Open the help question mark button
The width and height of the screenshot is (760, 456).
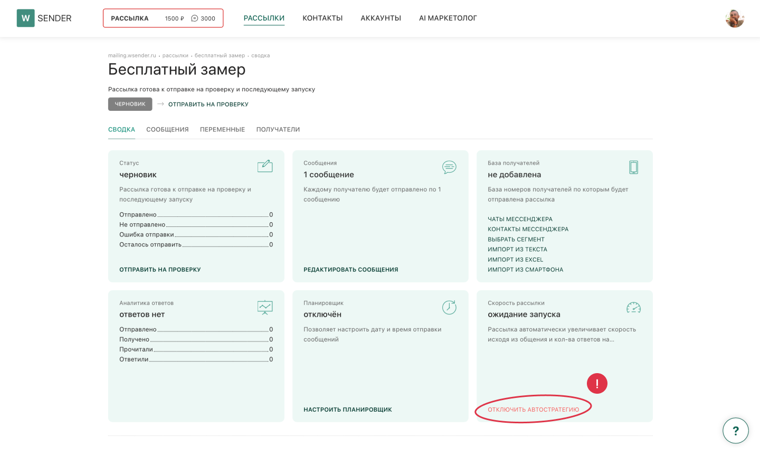tap(735, 430)
